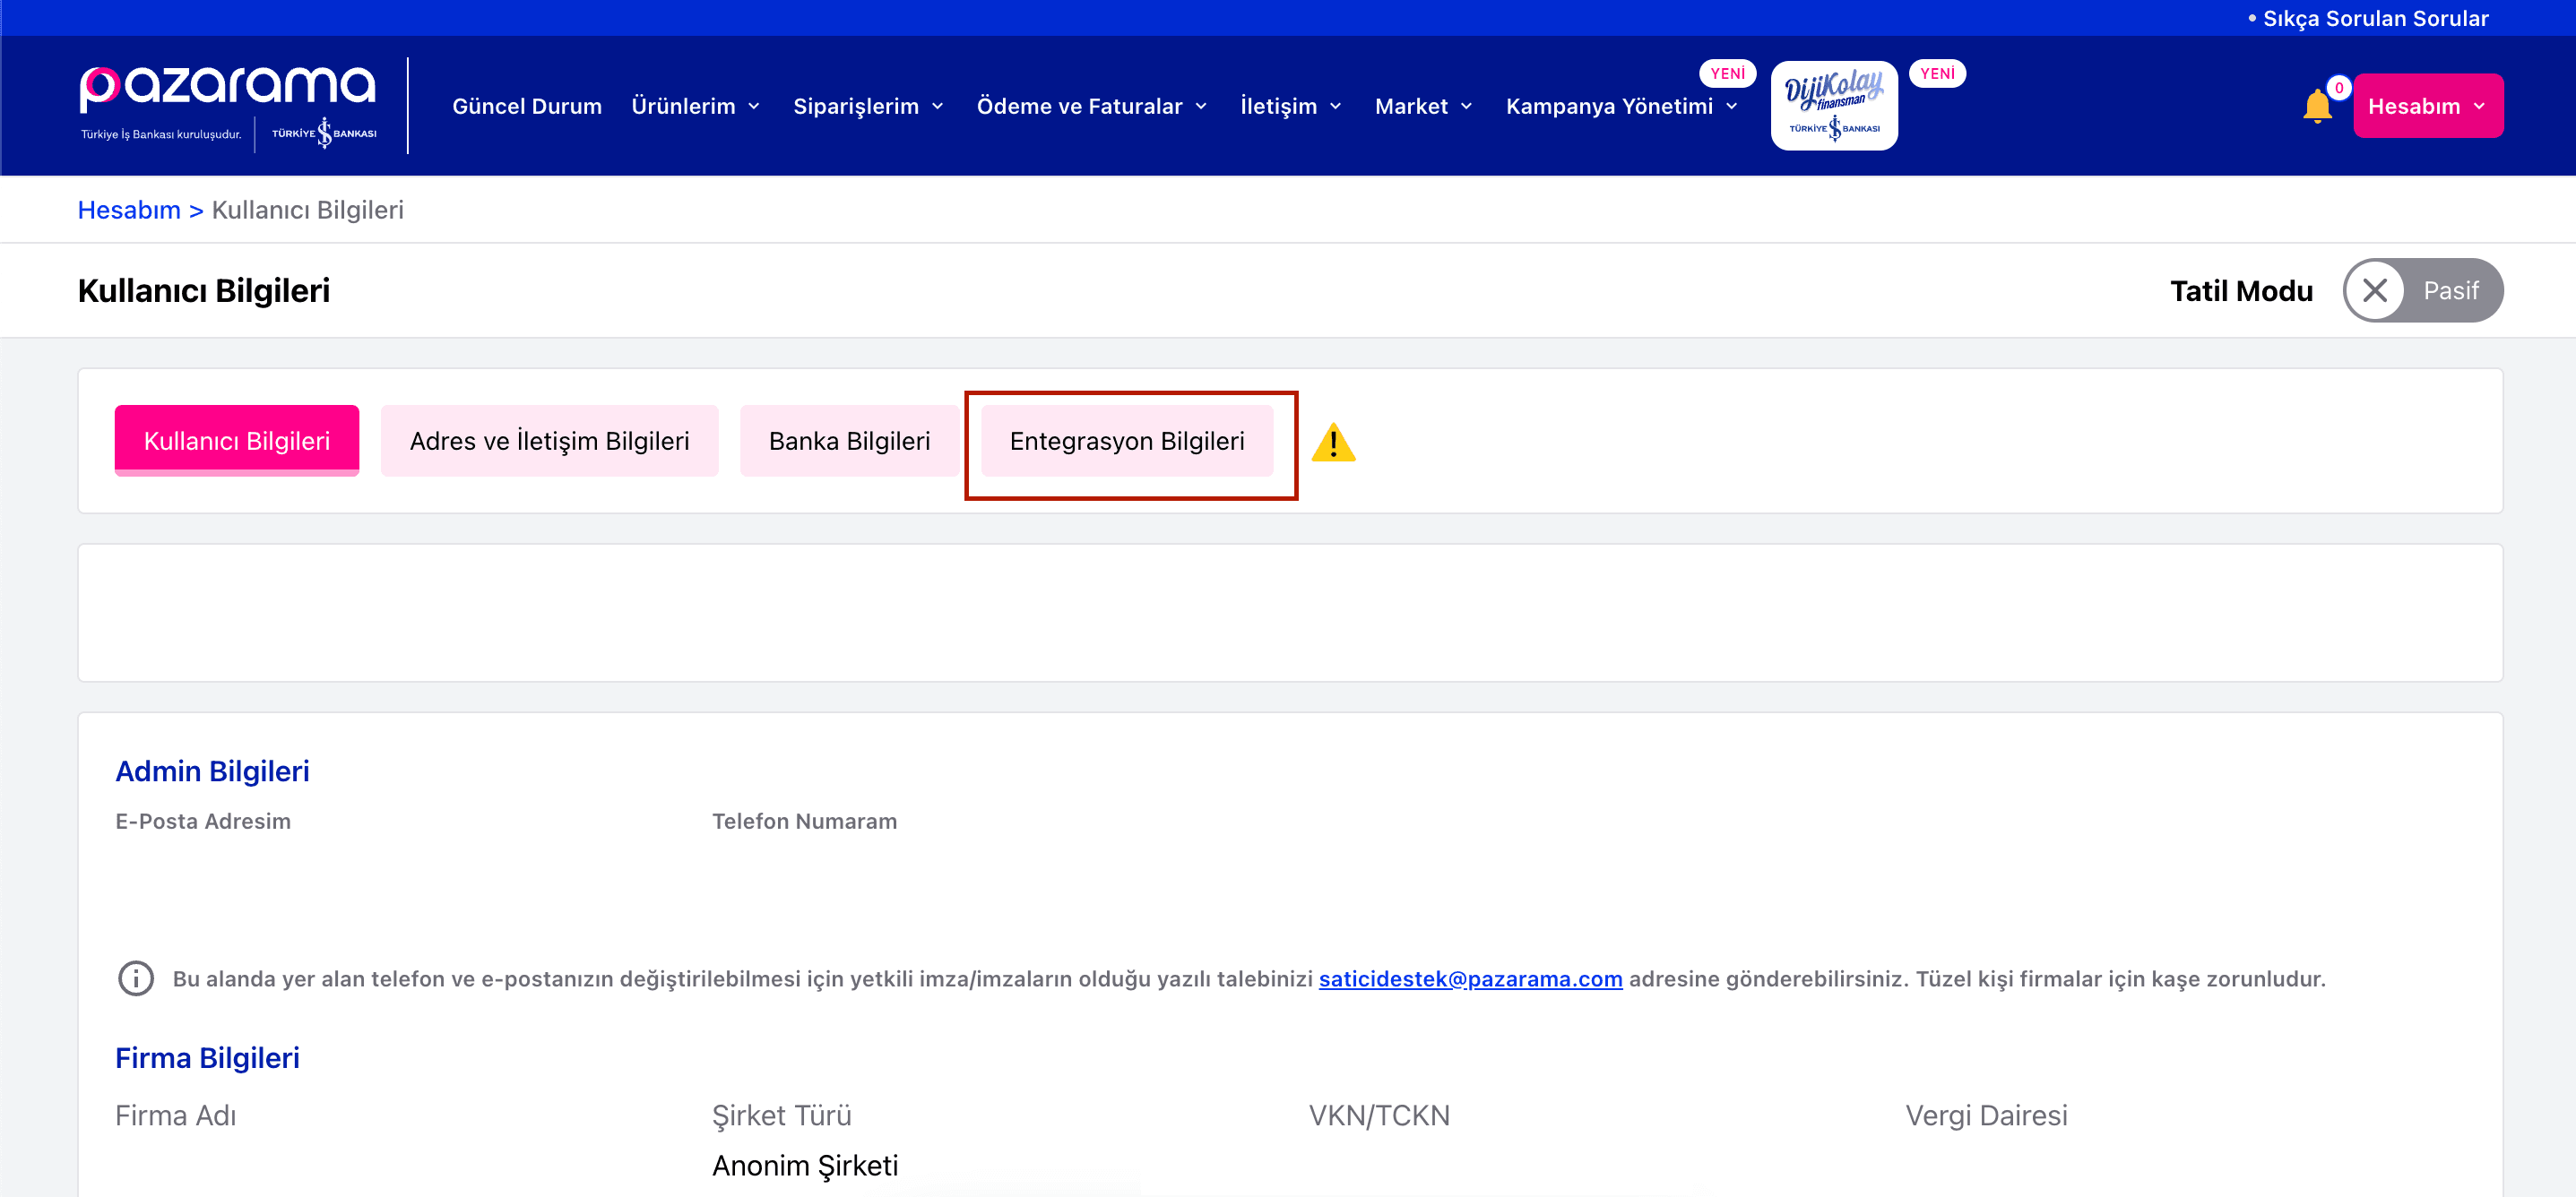This screenshot has width=2576, height=1197.
Task: Expand the Ürünlerim dropdown menu
Action: coord(696,106)
